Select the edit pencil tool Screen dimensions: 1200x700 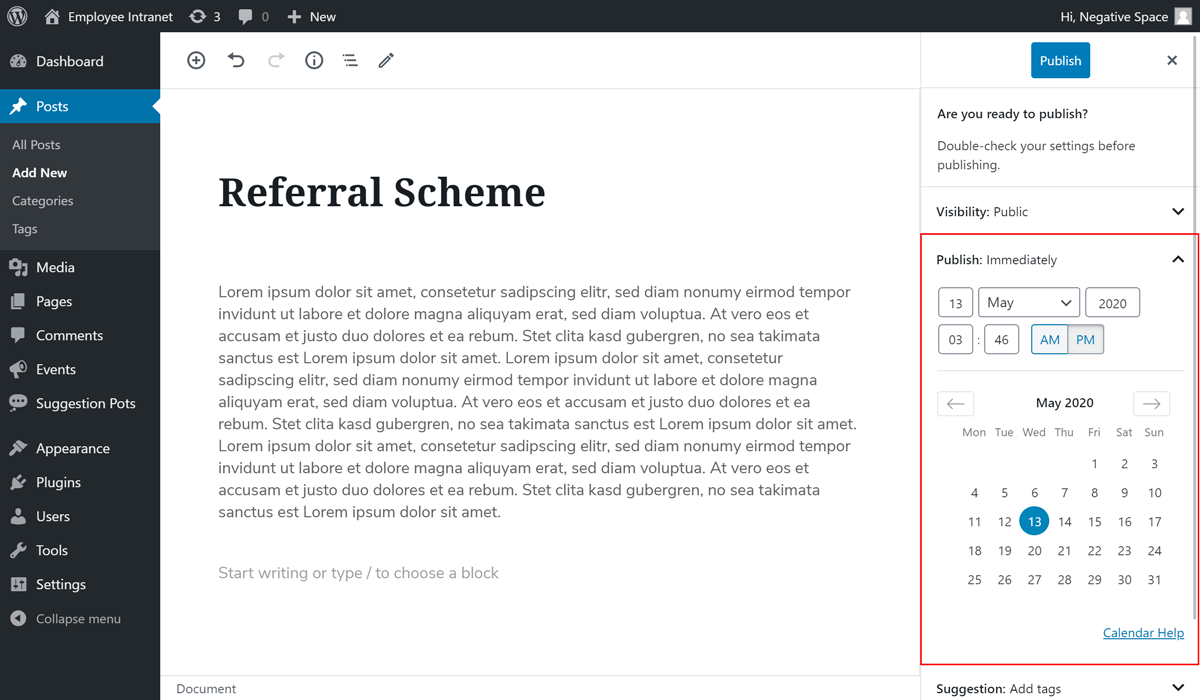click(386, 60)
